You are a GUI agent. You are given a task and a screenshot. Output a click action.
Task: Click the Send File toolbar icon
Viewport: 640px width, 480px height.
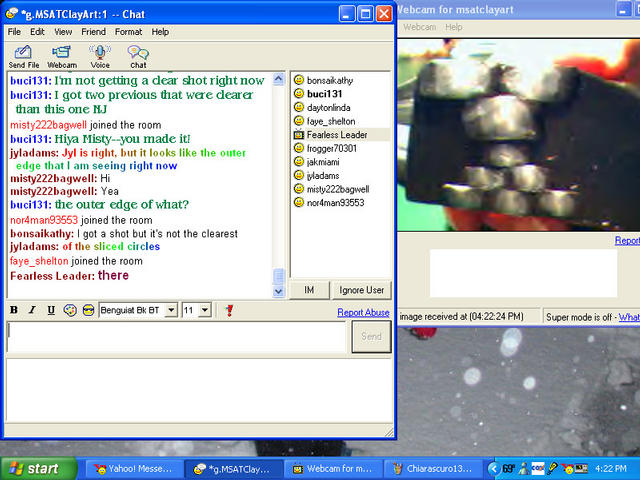pos(24,57)
